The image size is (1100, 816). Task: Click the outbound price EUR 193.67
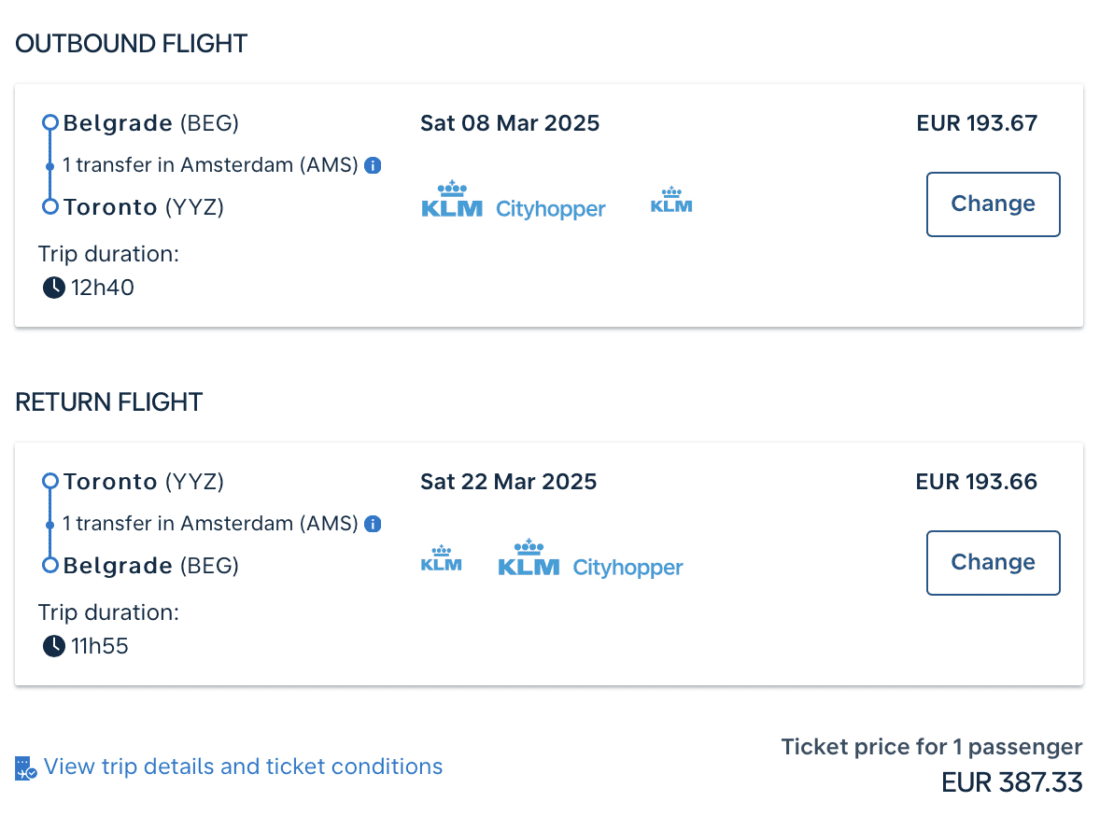point(976,123)
